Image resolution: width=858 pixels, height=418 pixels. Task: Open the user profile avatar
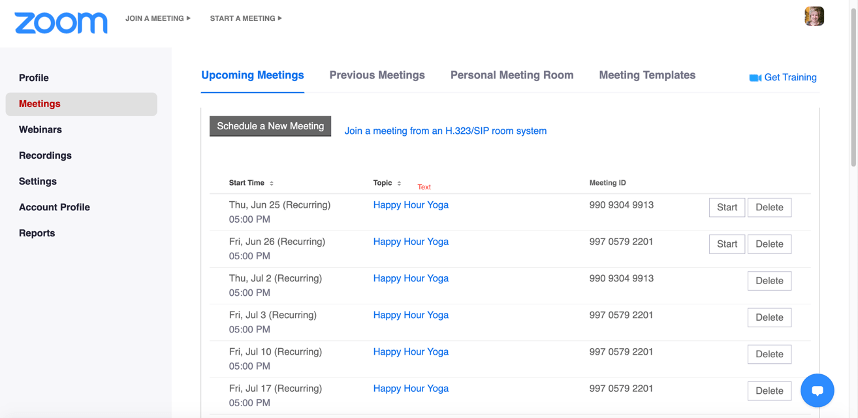(814, 17)
